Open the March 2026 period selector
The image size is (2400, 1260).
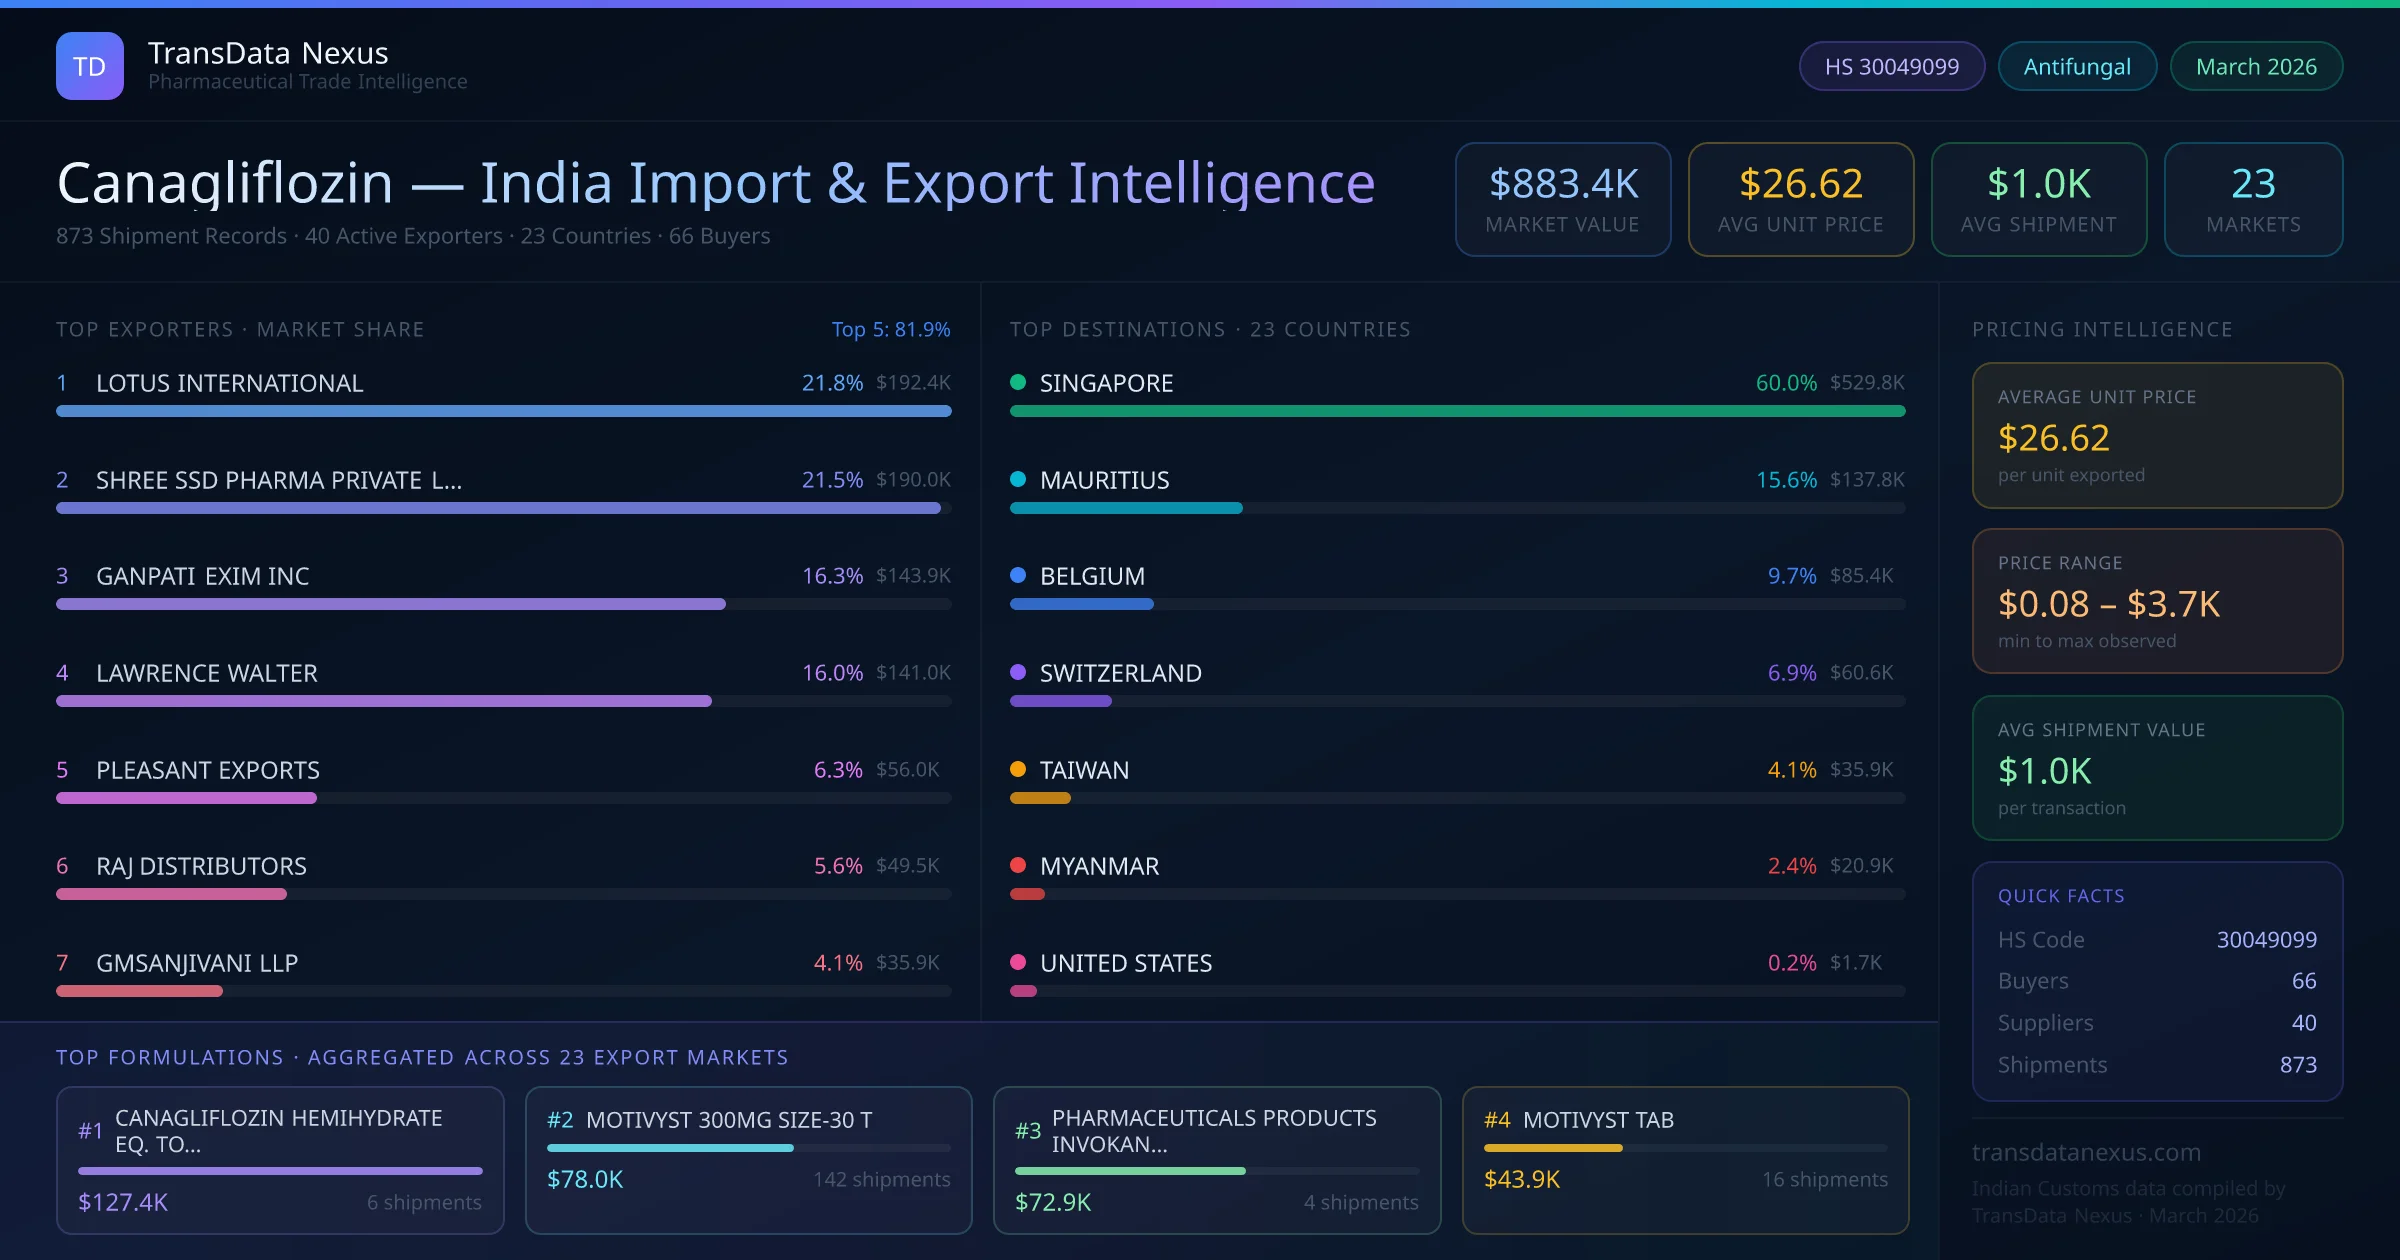pos(2256,65)
